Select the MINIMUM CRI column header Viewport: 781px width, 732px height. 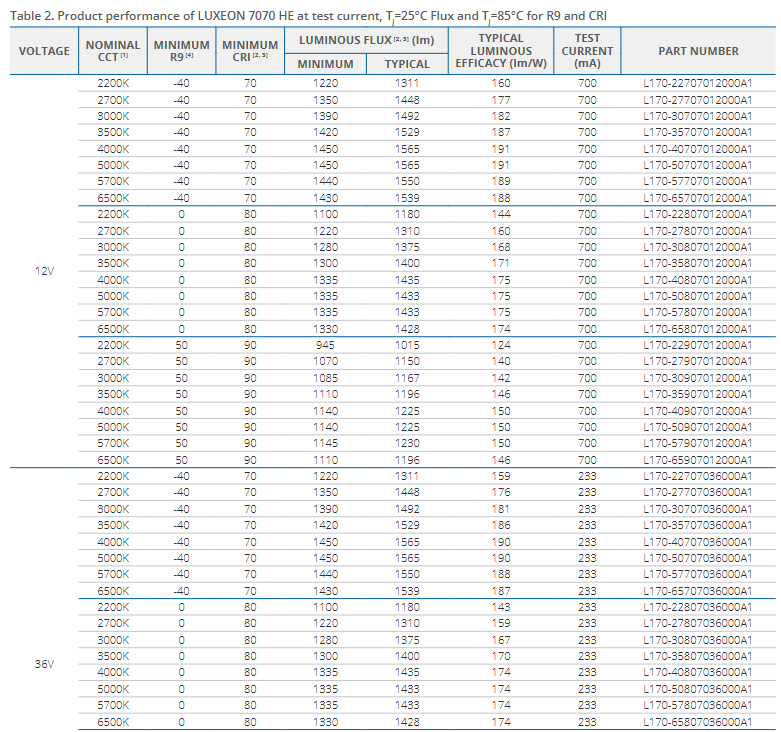[x=250, y=51]
